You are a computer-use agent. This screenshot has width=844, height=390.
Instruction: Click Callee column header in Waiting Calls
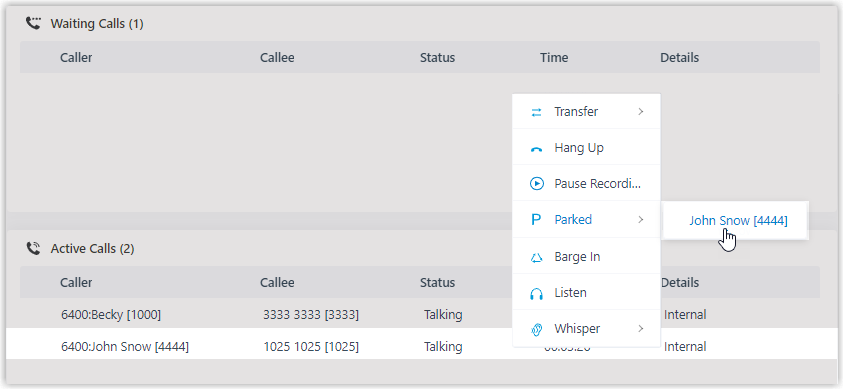(x=277, y=58)
